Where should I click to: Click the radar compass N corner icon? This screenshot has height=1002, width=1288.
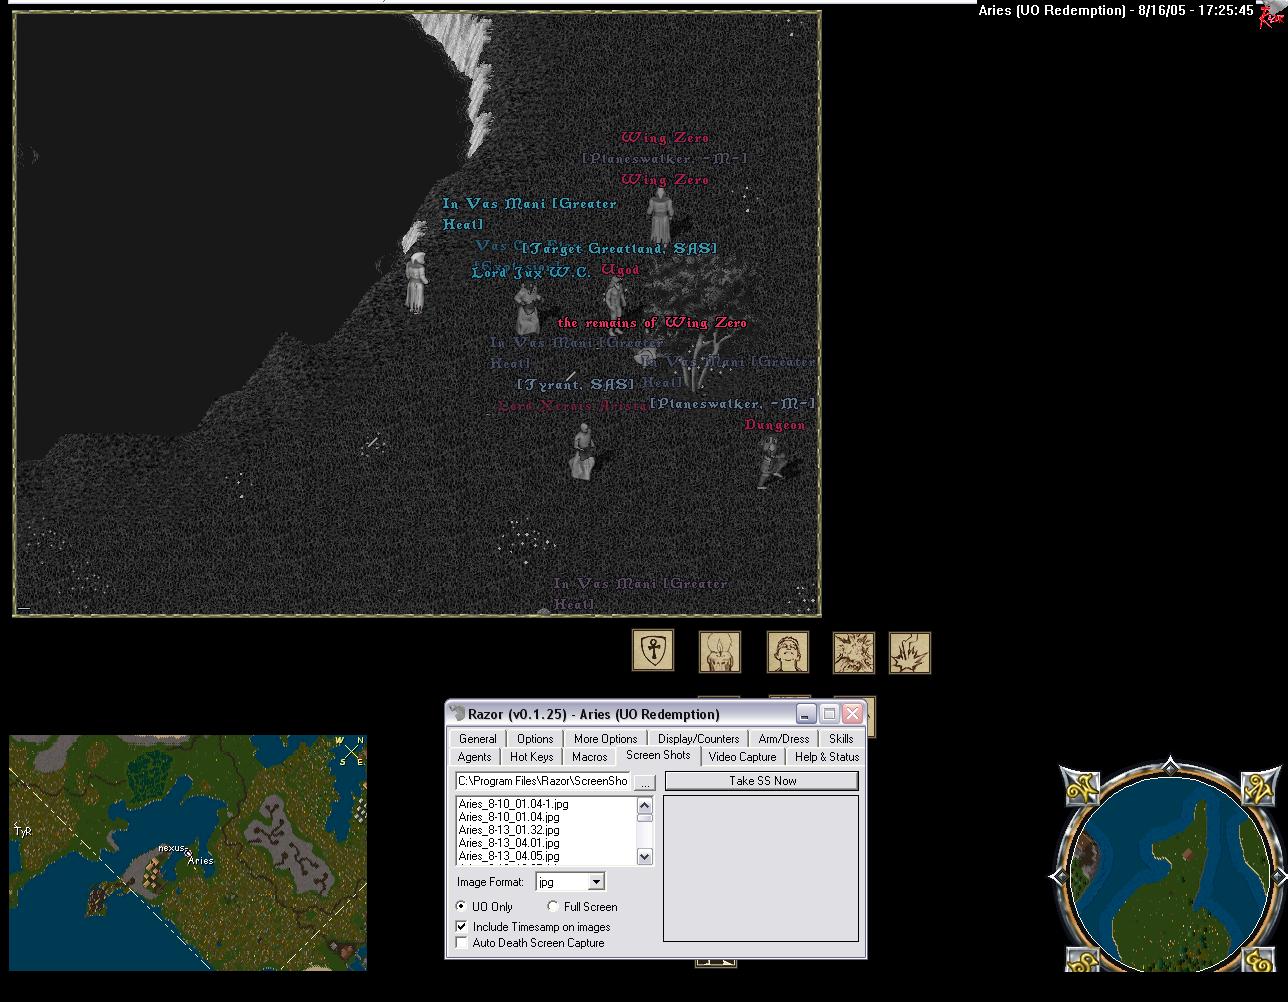pos(1260,788)
